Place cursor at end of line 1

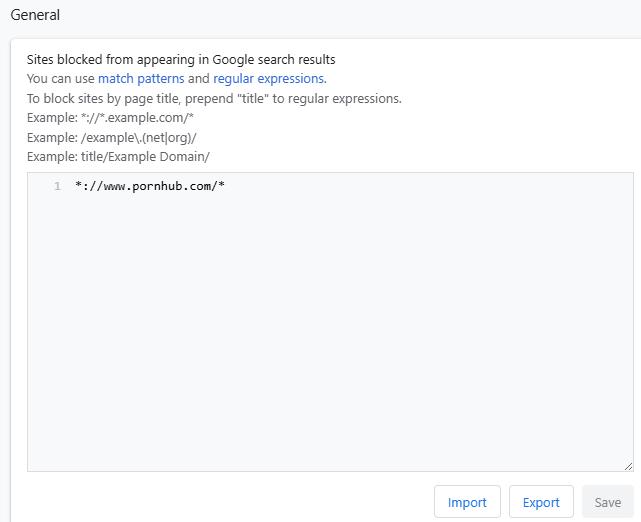pos(226,186)
